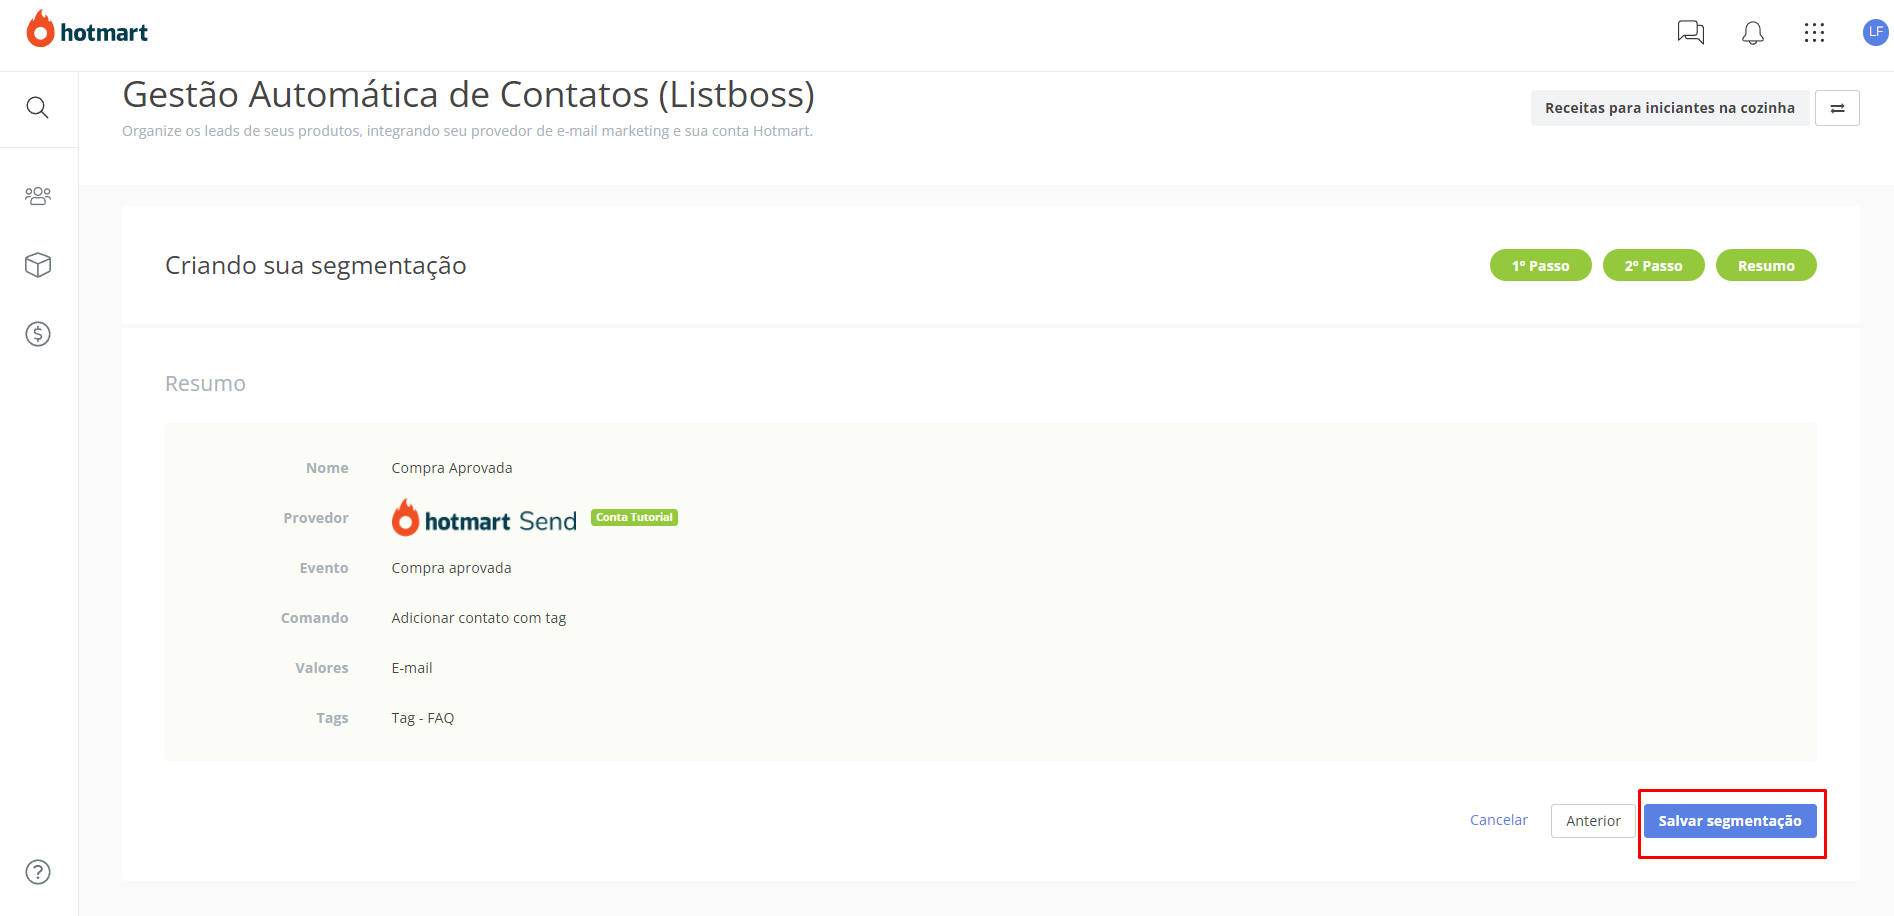The width and height of the screenshot is (1894, 916).
Task: Open the LF user profile avatar
Action: 1875,32
